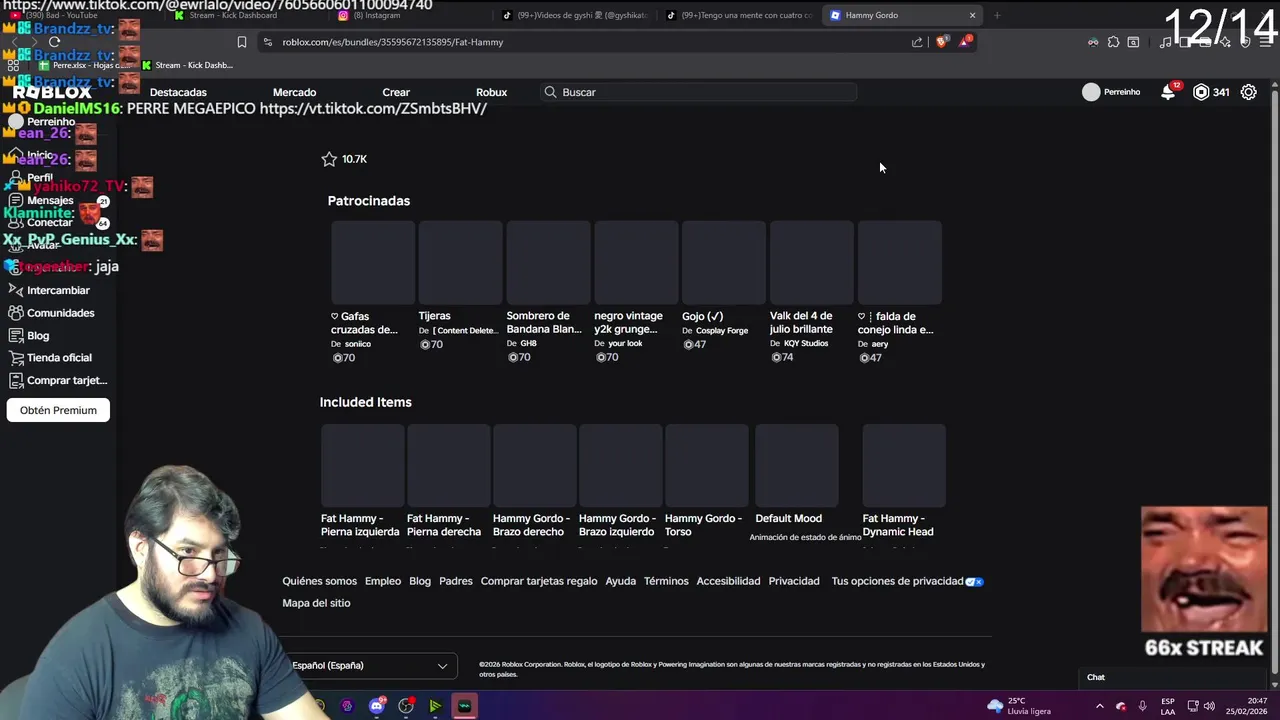
Task: Click the Accesibilidad footer link
Action: pos(728,581)
